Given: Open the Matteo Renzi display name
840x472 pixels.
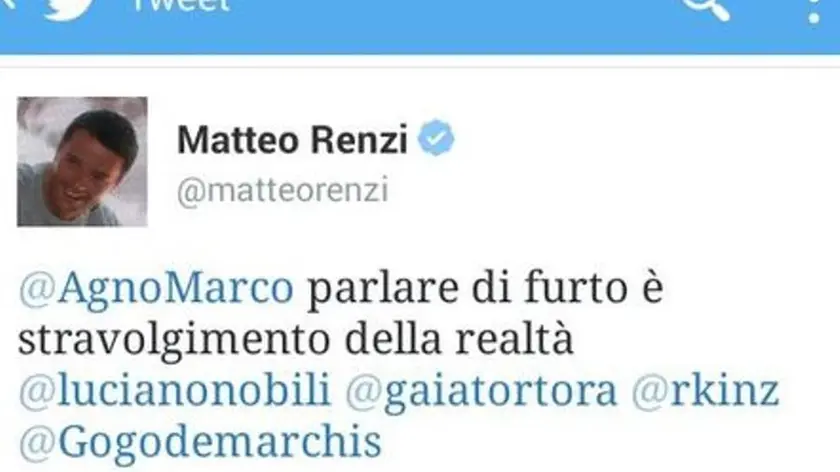Looking at the screenshot, I should pyautogui.click(x=292, y=139).
